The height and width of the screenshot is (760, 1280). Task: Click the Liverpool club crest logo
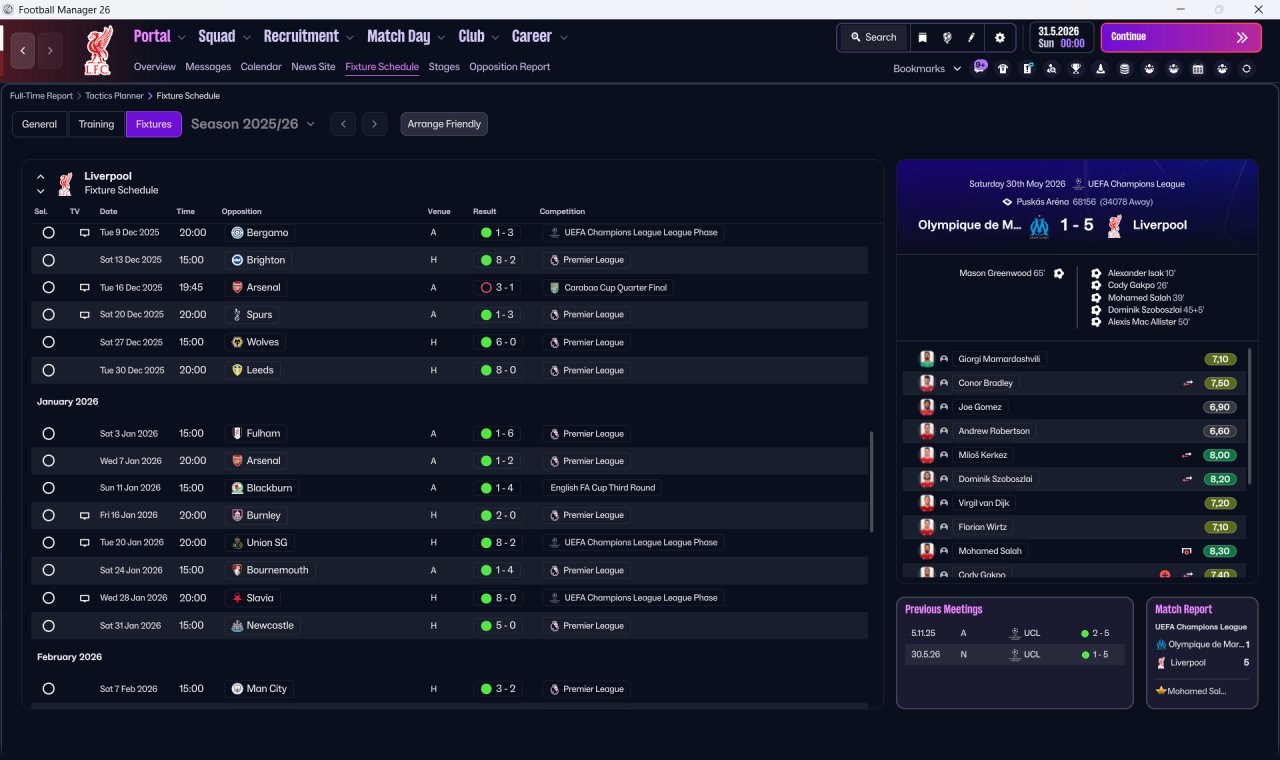pyautogui.click(x=98, y=52)
